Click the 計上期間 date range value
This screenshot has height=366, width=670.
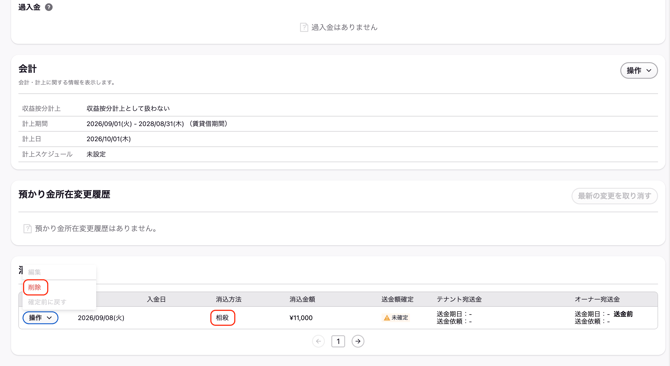pos(159,124)
